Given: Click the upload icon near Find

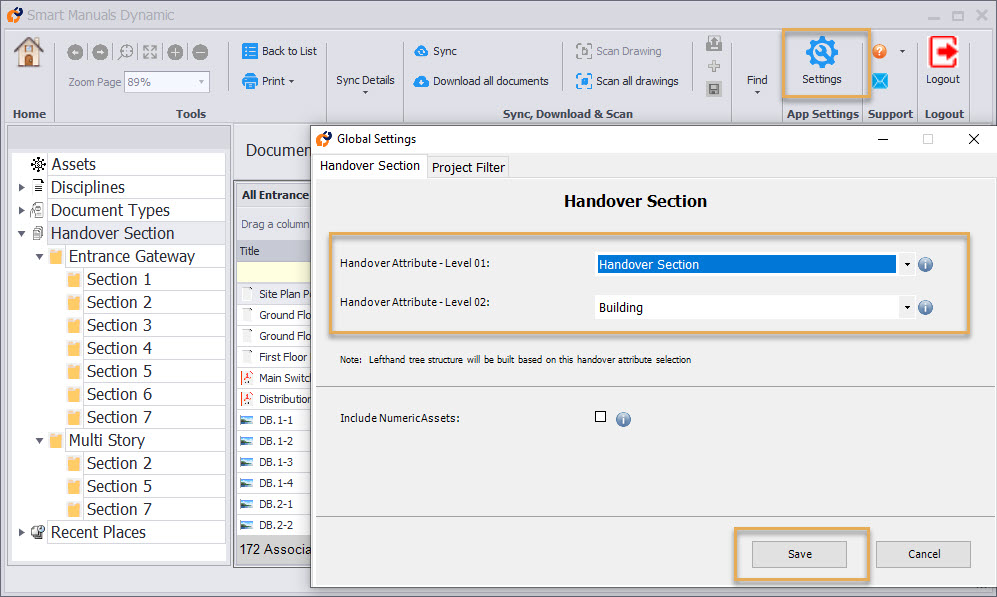Looking at the screenshot, I should tap(714, 43).
